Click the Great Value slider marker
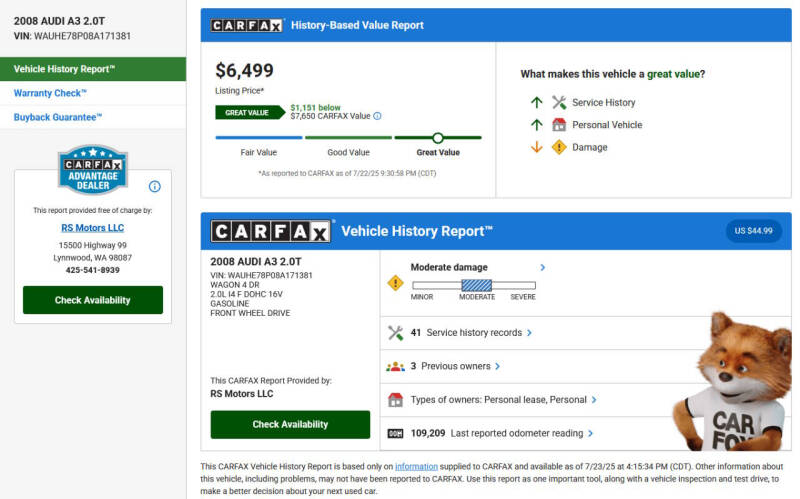 coord(437,138)
